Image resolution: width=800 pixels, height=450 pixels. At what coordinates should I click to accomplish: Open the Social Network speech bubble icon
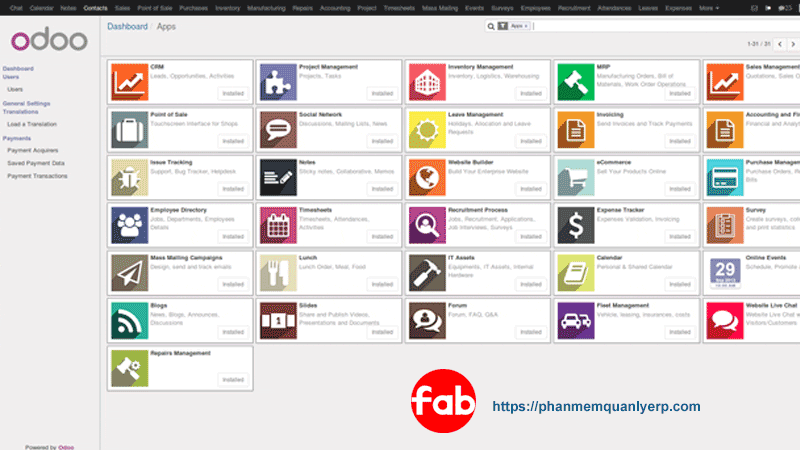coord(278,130)
